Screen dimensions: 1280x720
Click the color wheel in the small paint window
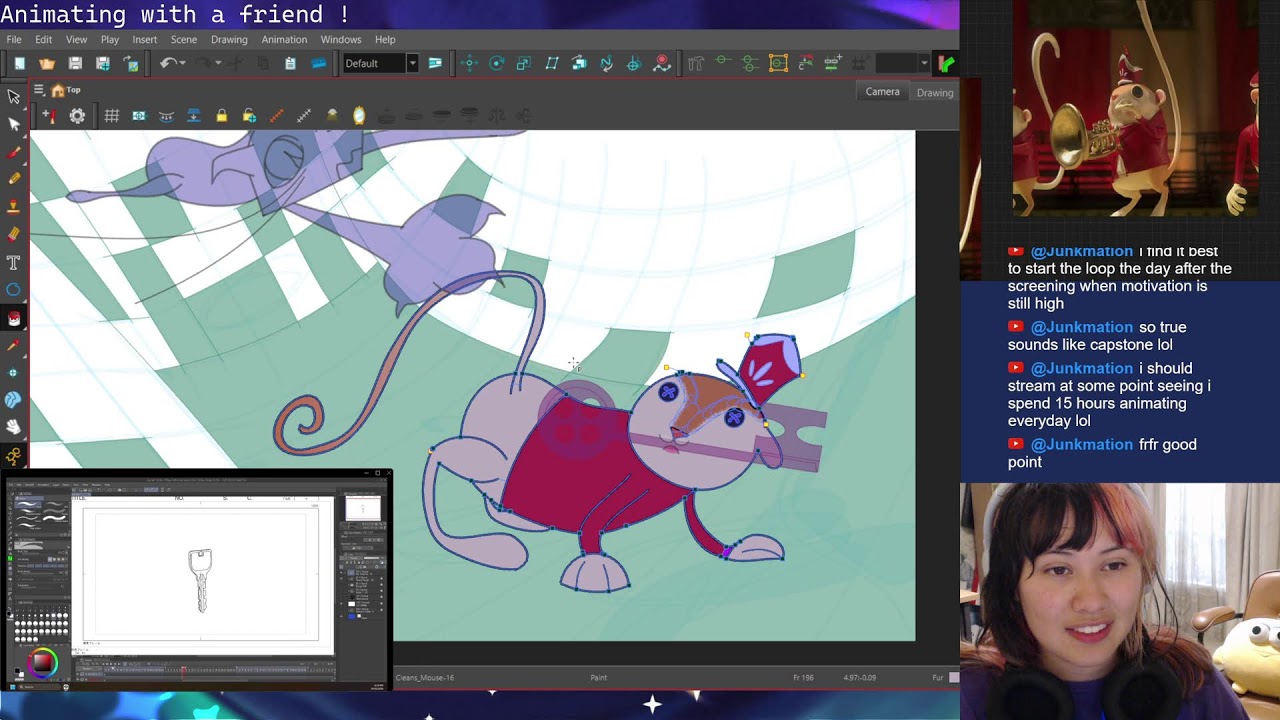(42, 661)
